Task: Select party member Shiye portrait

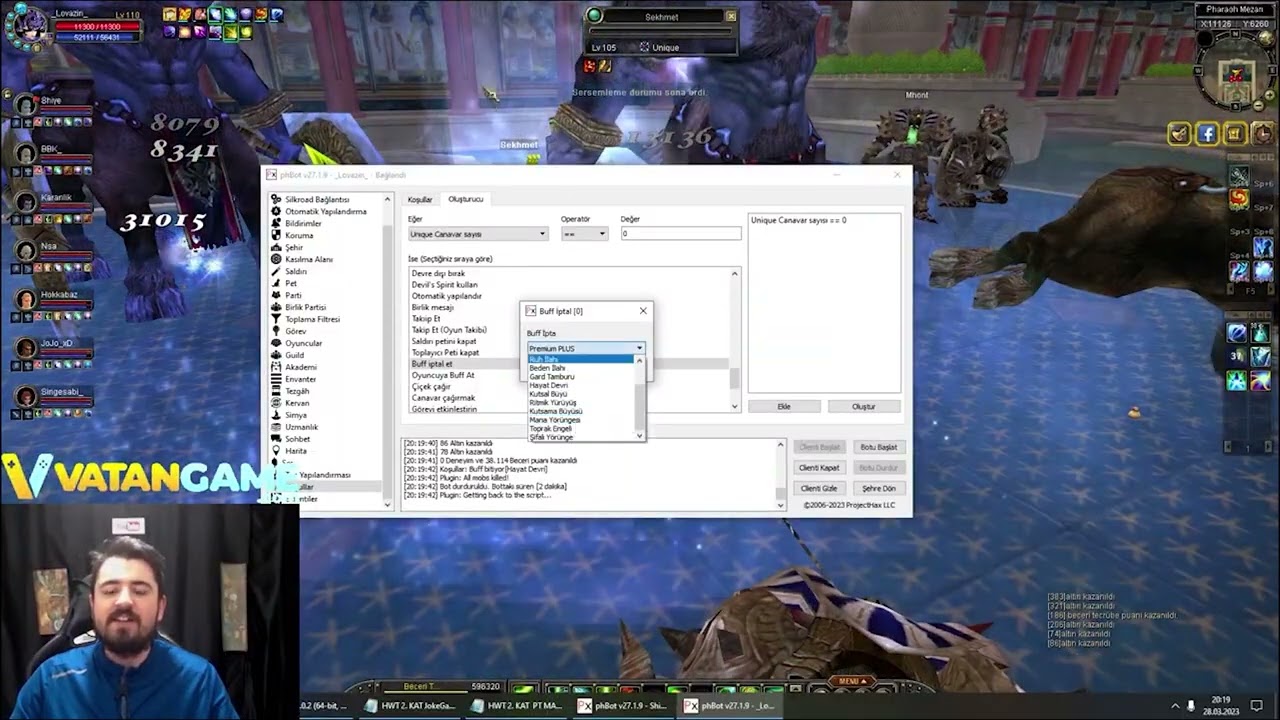Action: [25, 105]
